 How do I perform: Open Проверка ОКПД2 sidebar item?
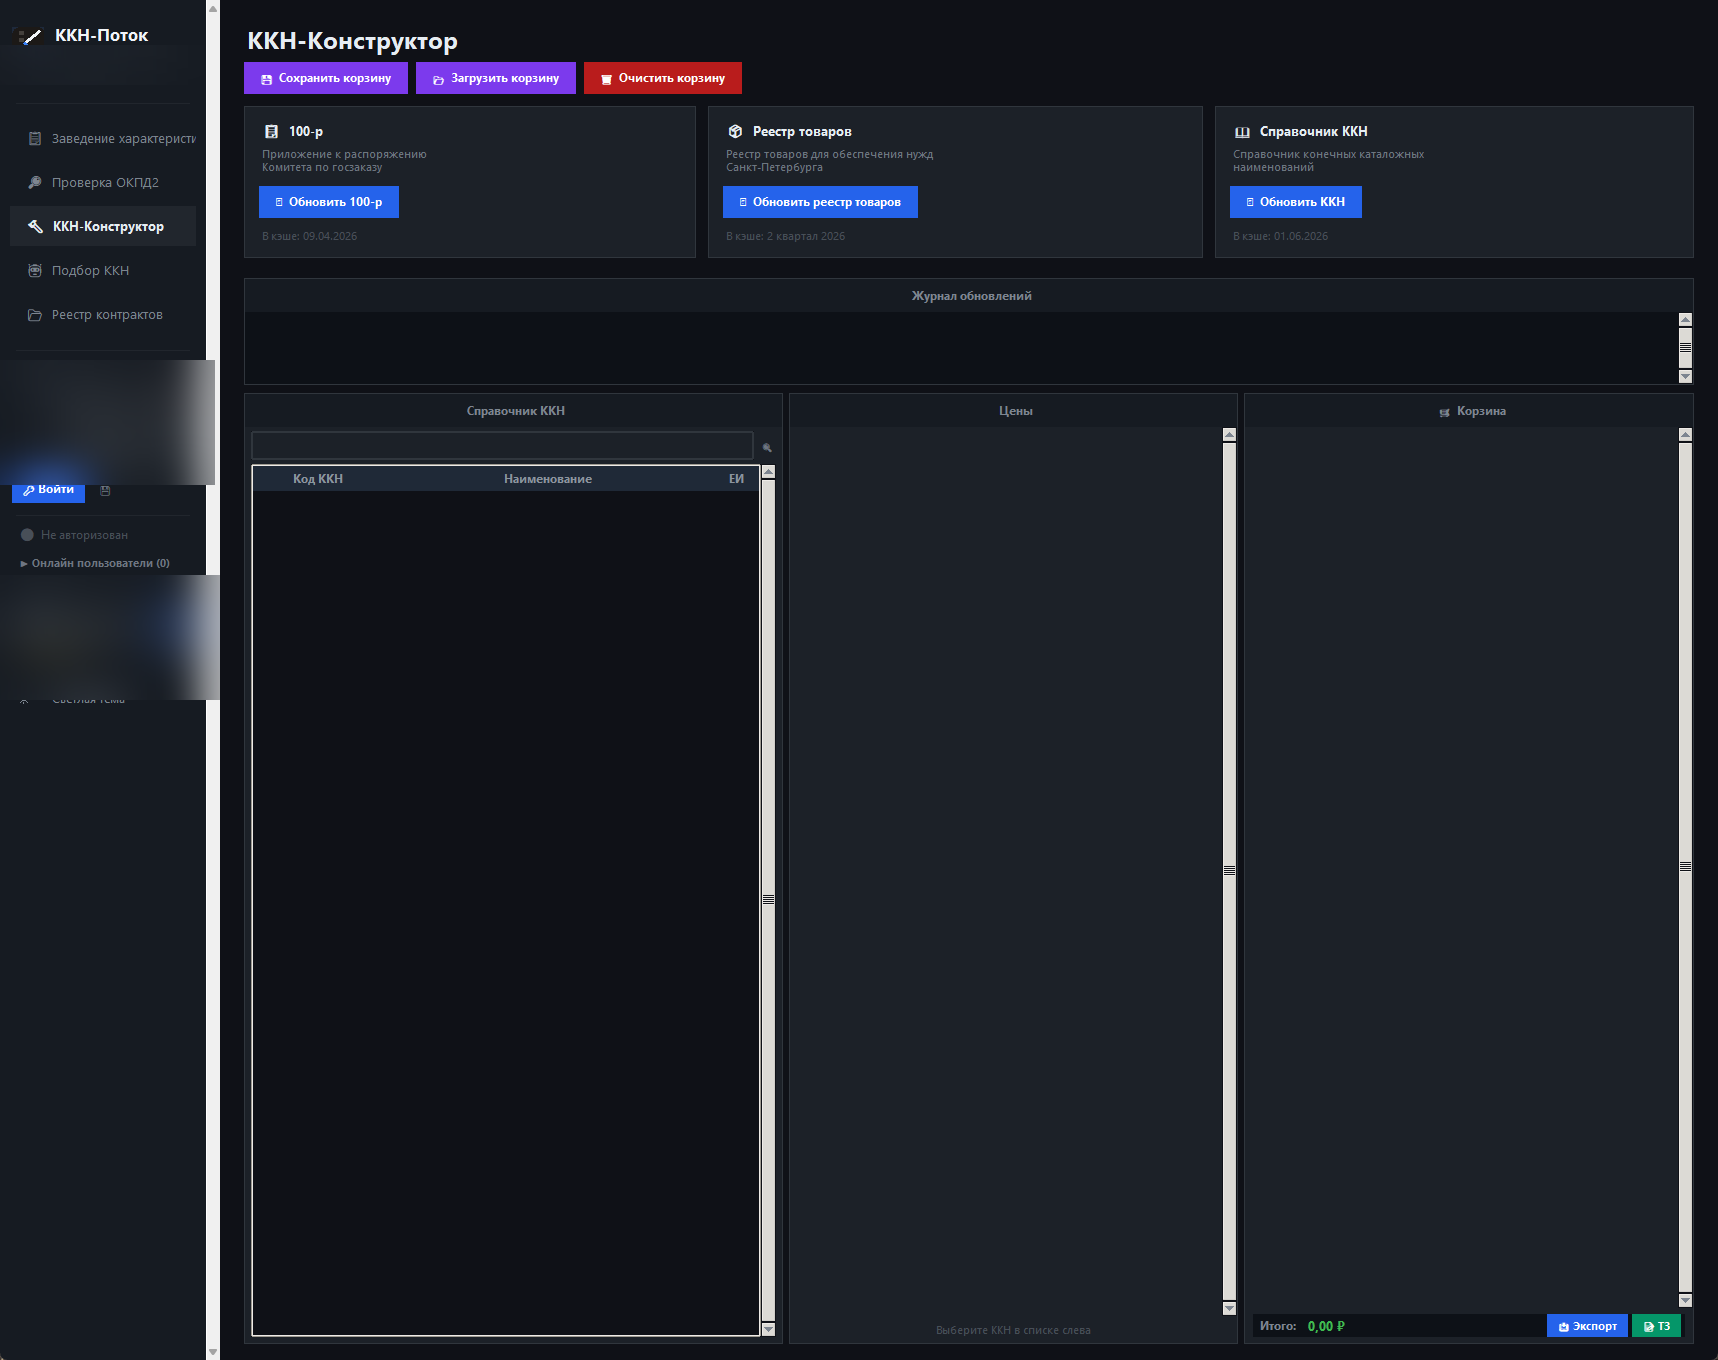tap(103, 183)
